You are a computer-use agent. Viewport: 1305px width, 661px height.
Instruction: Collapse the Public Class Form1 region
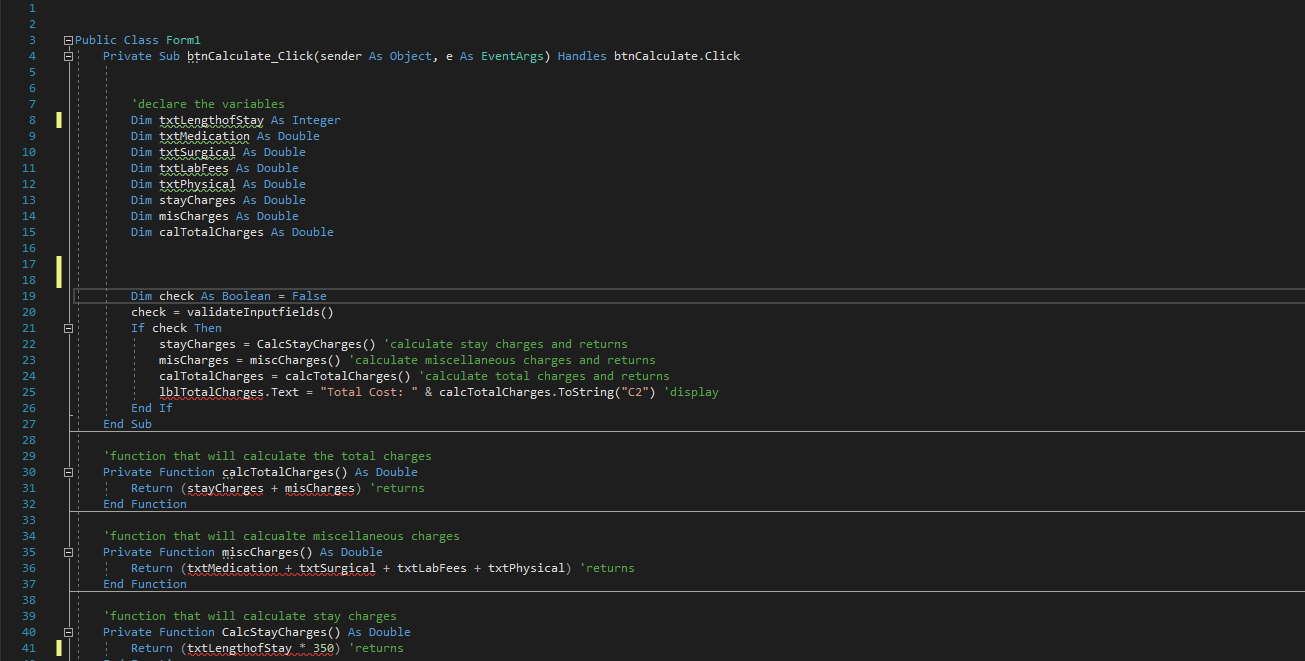click(67, 39)
